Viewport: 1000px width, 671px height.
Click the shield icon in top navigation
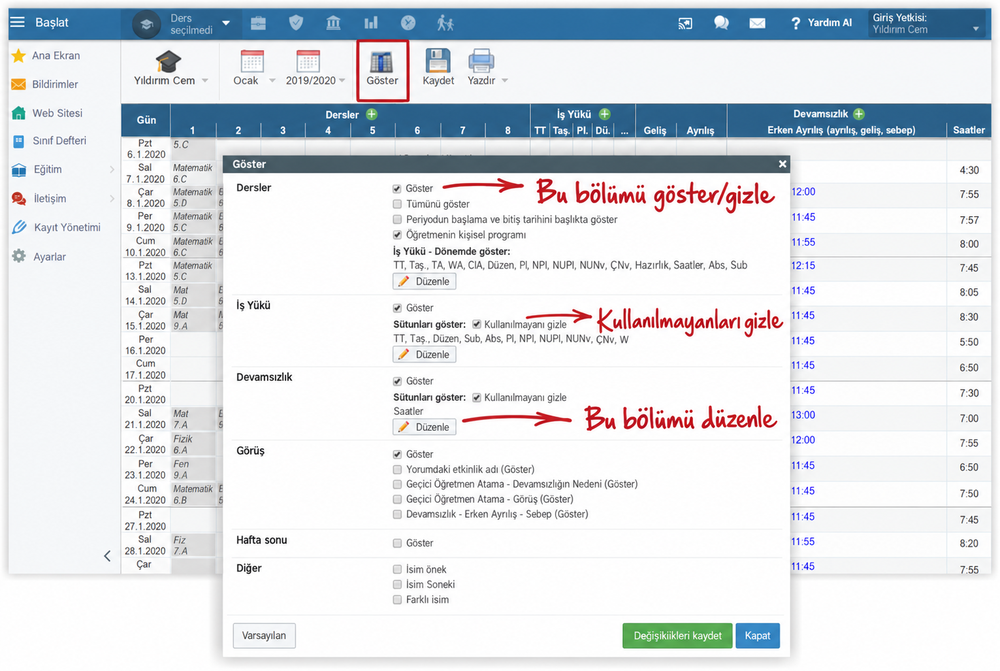tap(296, 23)
